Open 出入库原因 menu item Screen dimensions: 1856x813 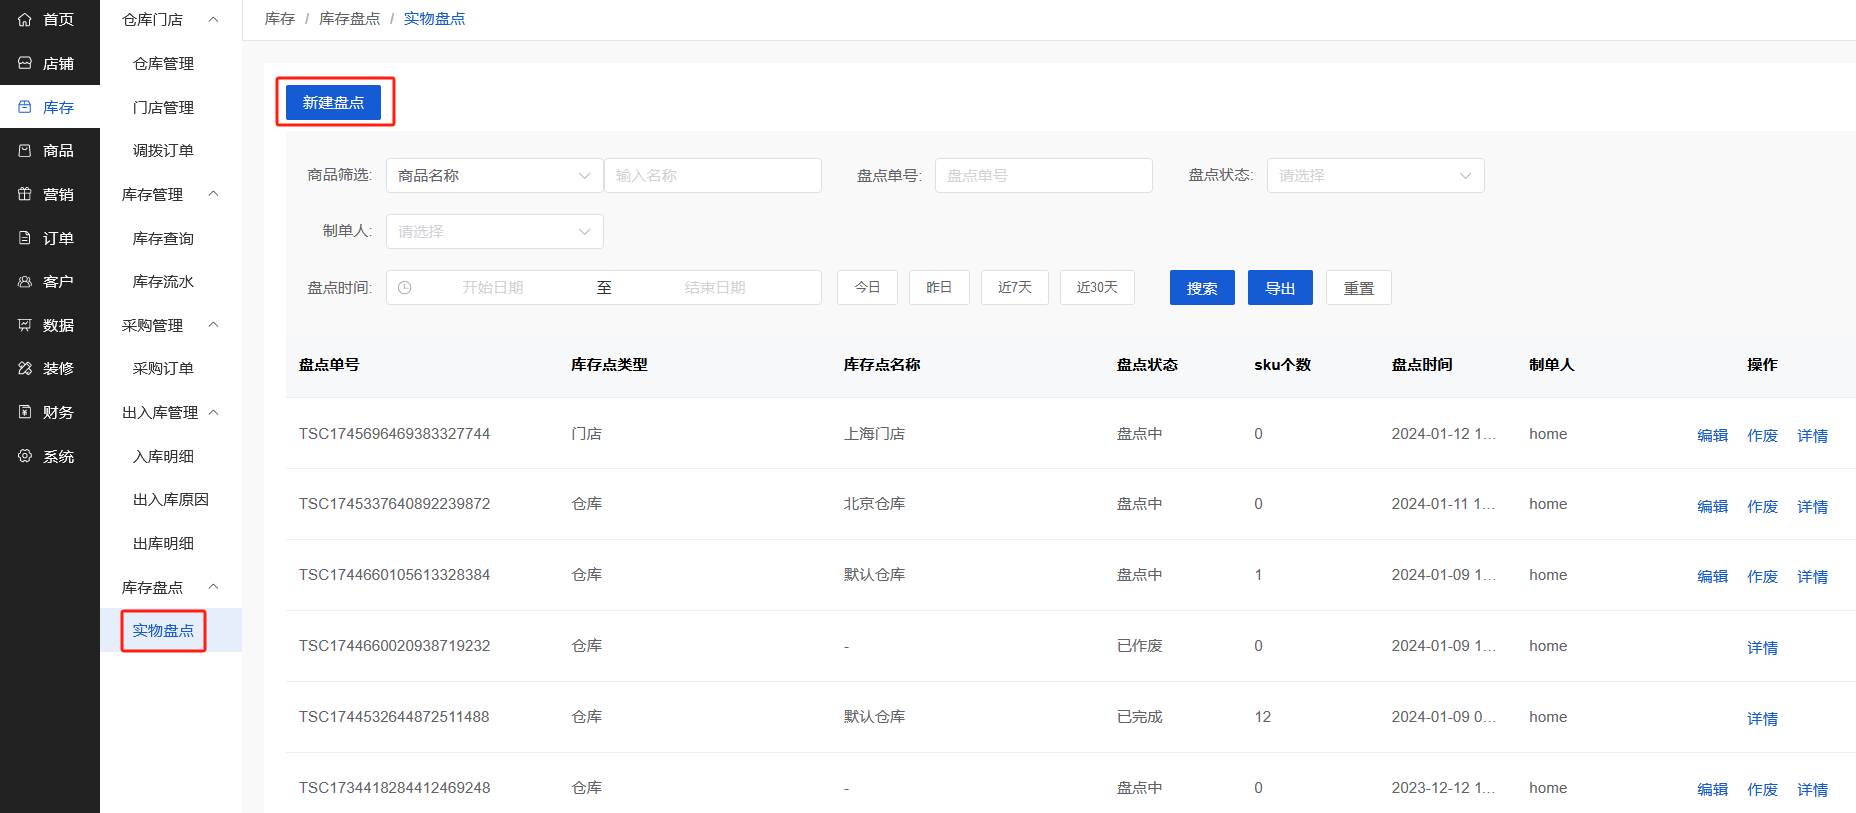pyautogui.click(x=171, y=499)
